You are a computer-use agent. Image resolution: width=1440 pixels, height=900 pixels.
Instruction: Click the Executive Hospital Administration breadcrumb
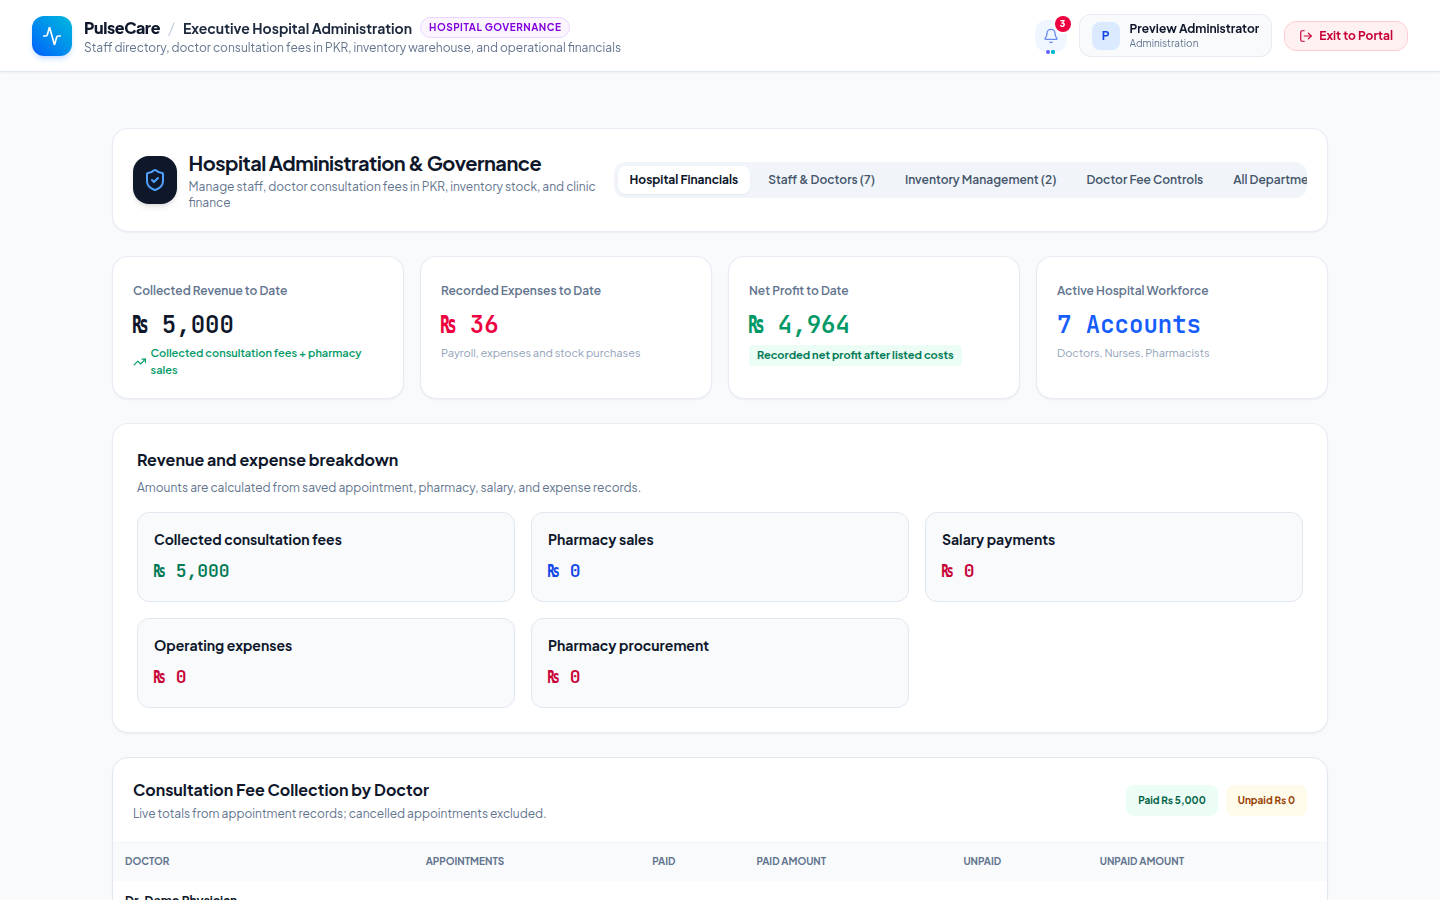[x=297, y=29]
